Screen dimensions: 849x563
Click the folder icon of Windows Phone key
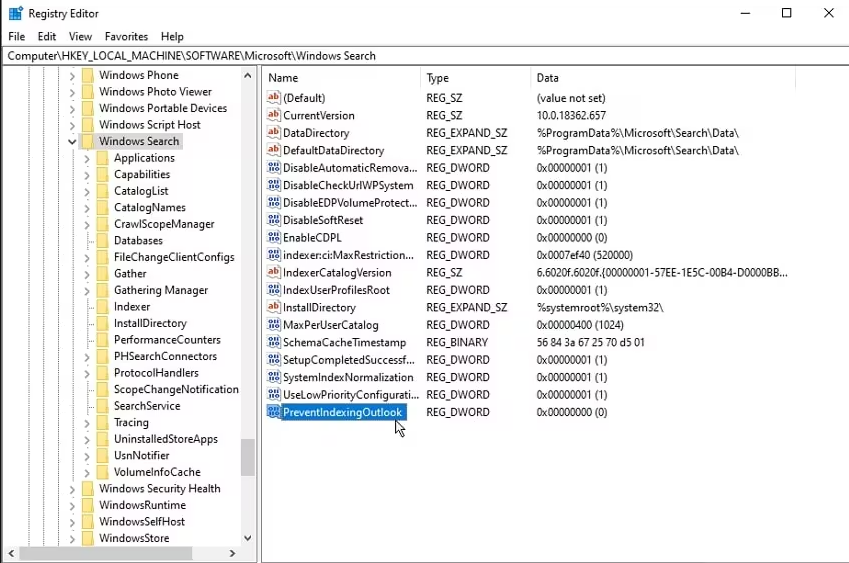tap(87, 75)
